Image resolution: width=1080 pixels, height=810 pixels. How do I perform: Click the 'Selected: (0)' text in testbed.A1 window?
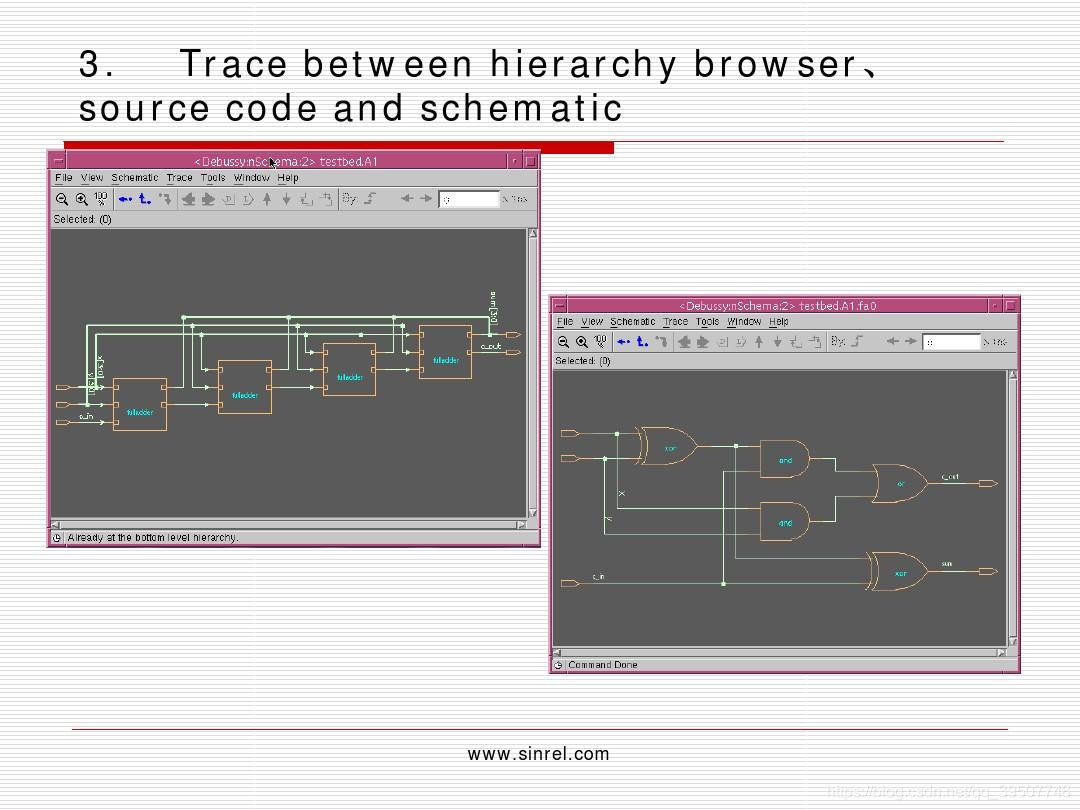click(x=82, y=219)
